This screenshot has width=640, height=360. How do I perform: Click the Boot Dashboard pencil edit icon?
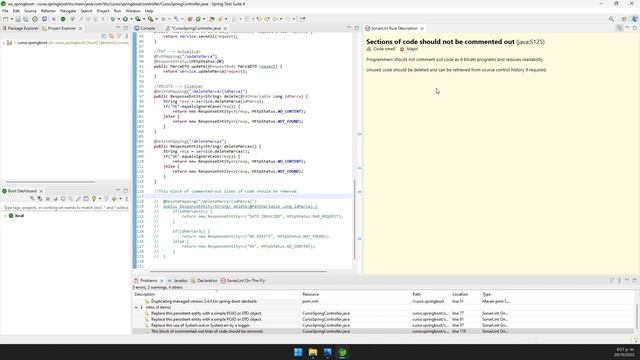(78, 199)
